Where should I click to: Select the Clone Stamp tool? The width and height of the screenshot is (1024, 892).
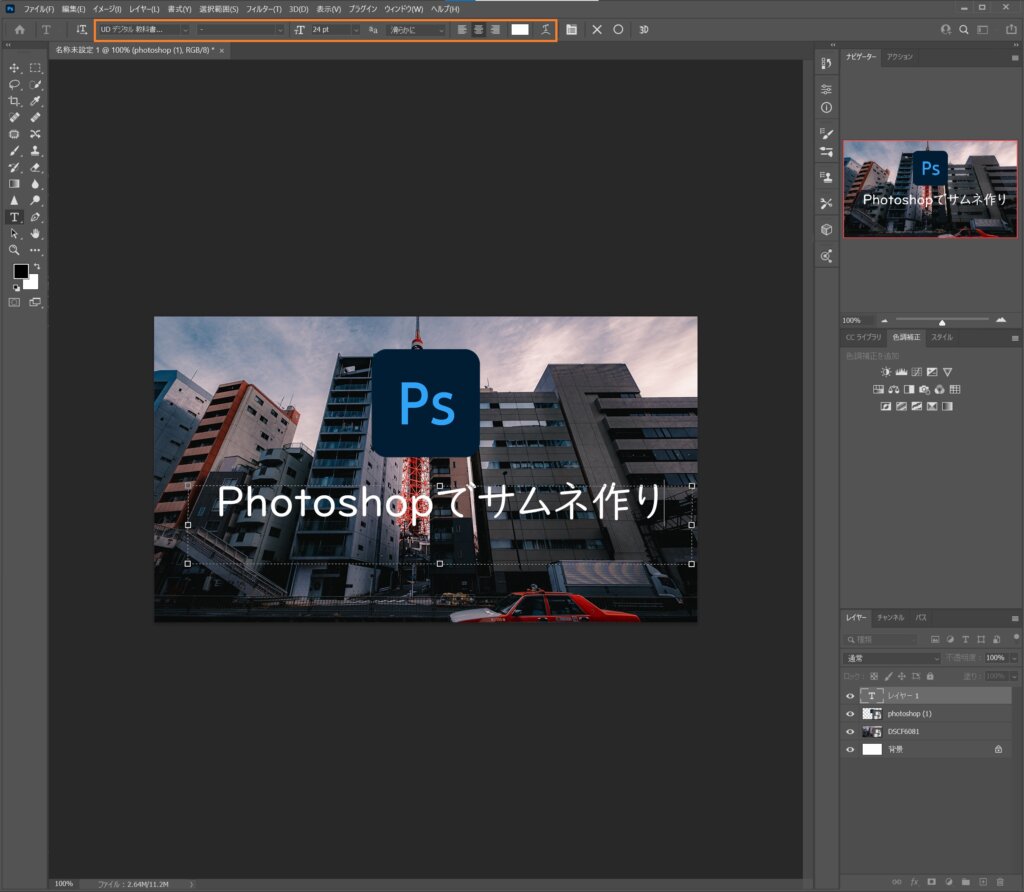point(35,151)
